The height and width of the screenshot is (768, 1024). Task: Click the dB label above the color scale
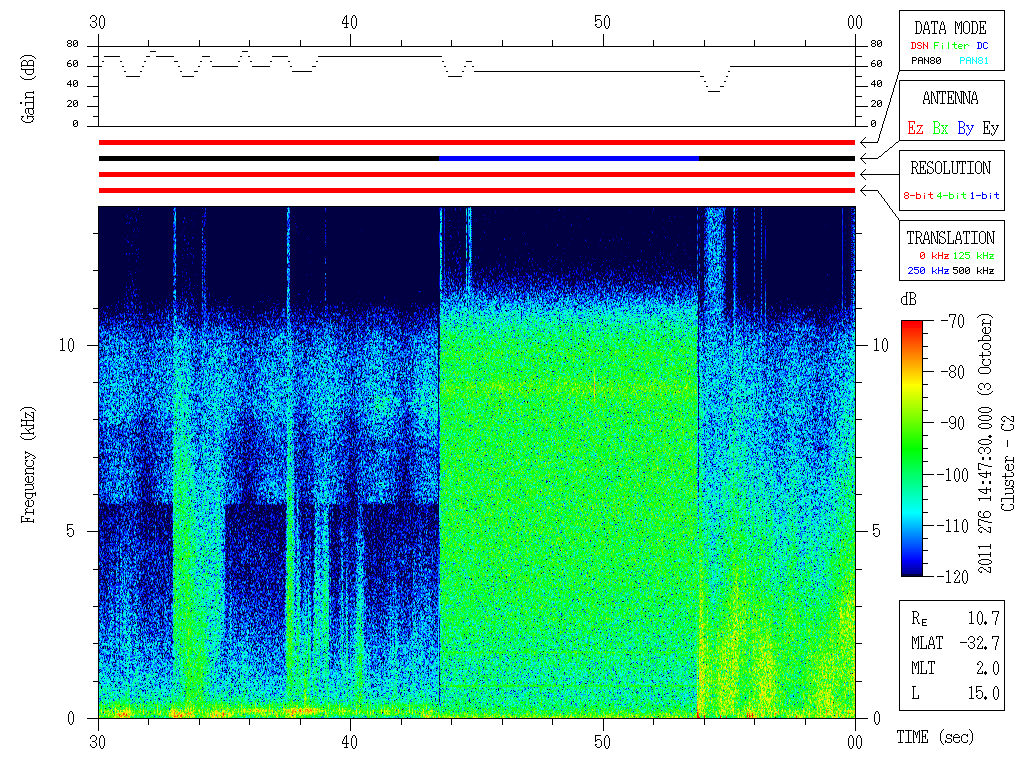908,300
